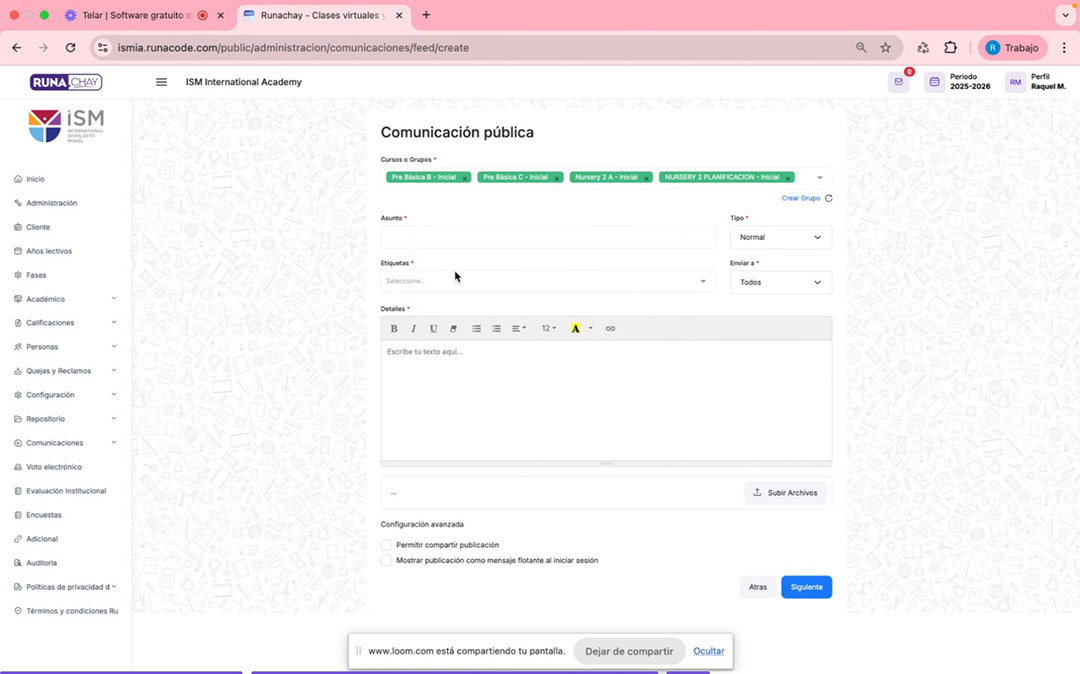This screenshot has height=674, width=1080.
Task: Click the Siguiente button
Action: point(806,587)
